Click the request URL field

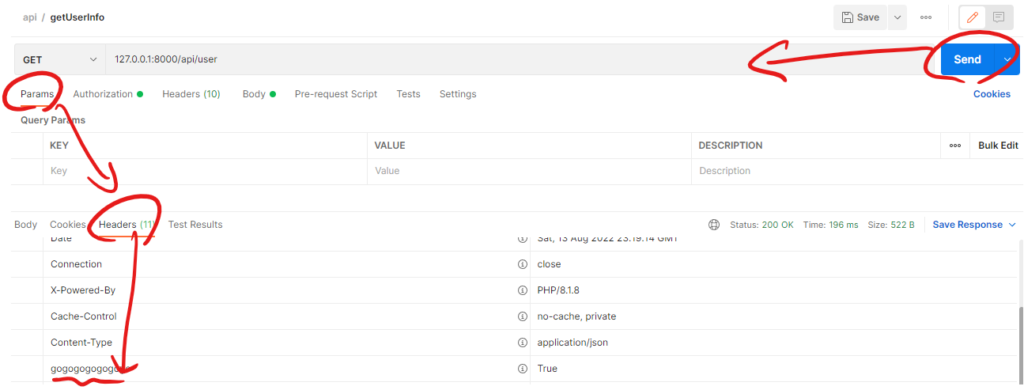pos(519,59)
